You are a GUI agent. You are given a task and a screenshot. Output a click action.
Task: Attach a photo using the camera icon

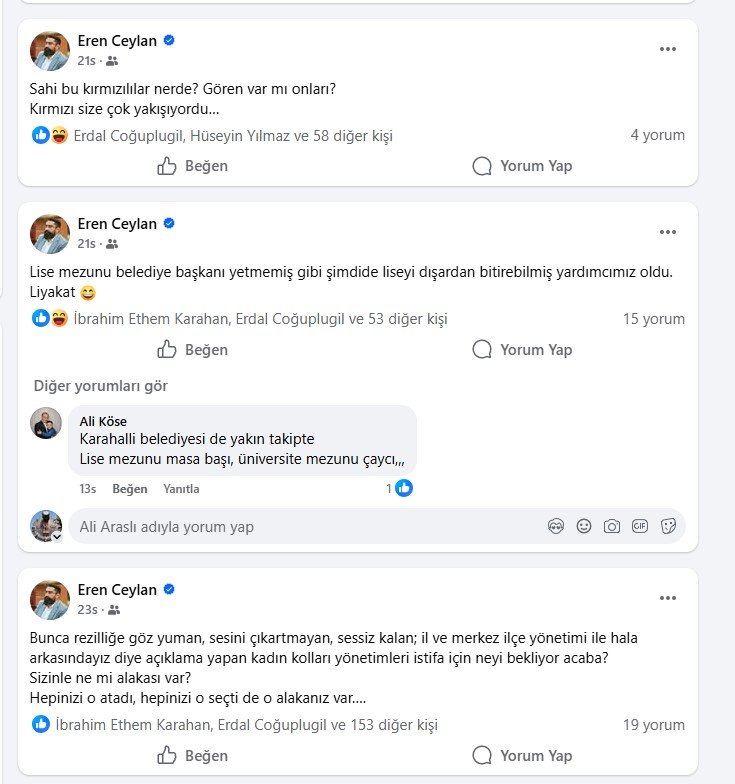pyautogui.click(x=612, y=527)
